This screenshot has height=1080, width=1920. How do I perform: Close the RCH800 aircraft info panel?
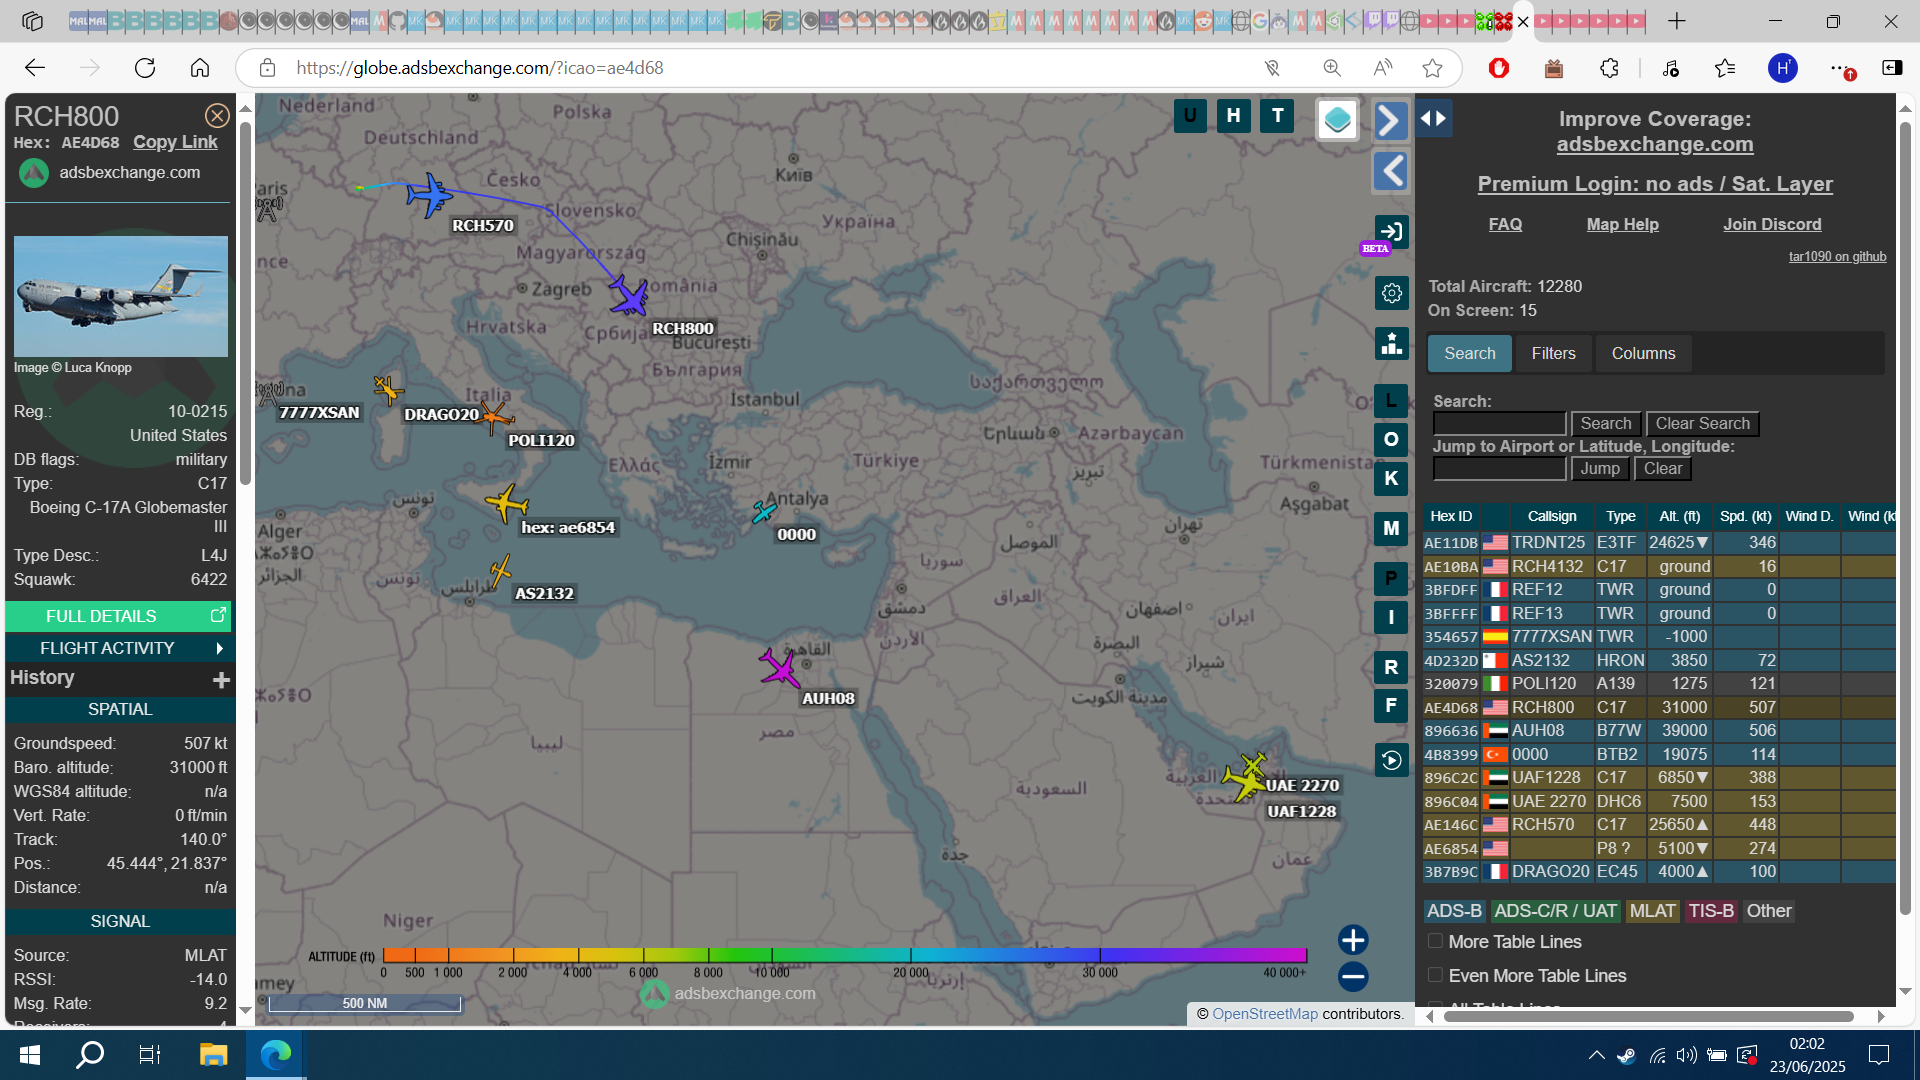click(x=217, y=116)
